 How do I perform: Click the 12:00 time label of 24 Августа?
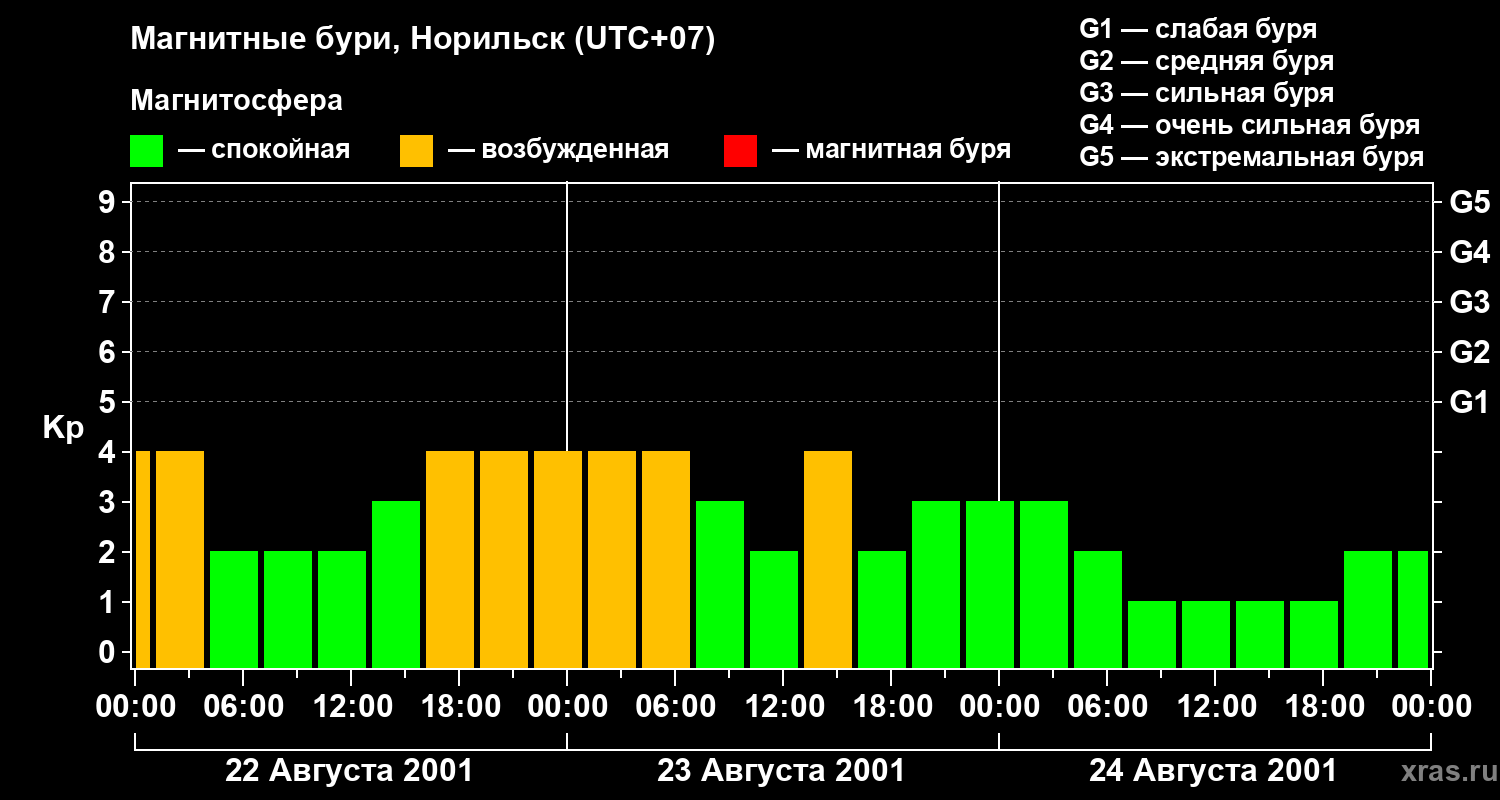[1215, 707]
